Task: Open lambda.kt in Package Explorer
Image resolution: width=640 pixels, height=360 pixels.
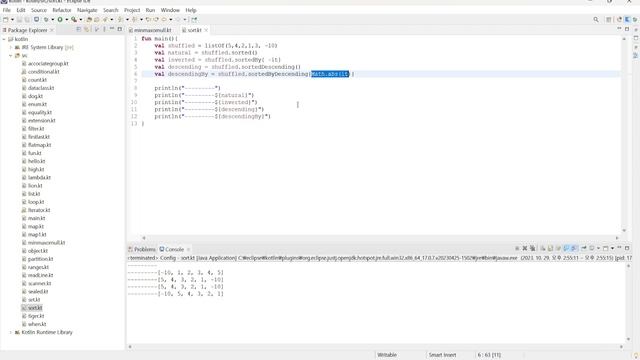Action: pyautogui.click(x=39, y=178)
